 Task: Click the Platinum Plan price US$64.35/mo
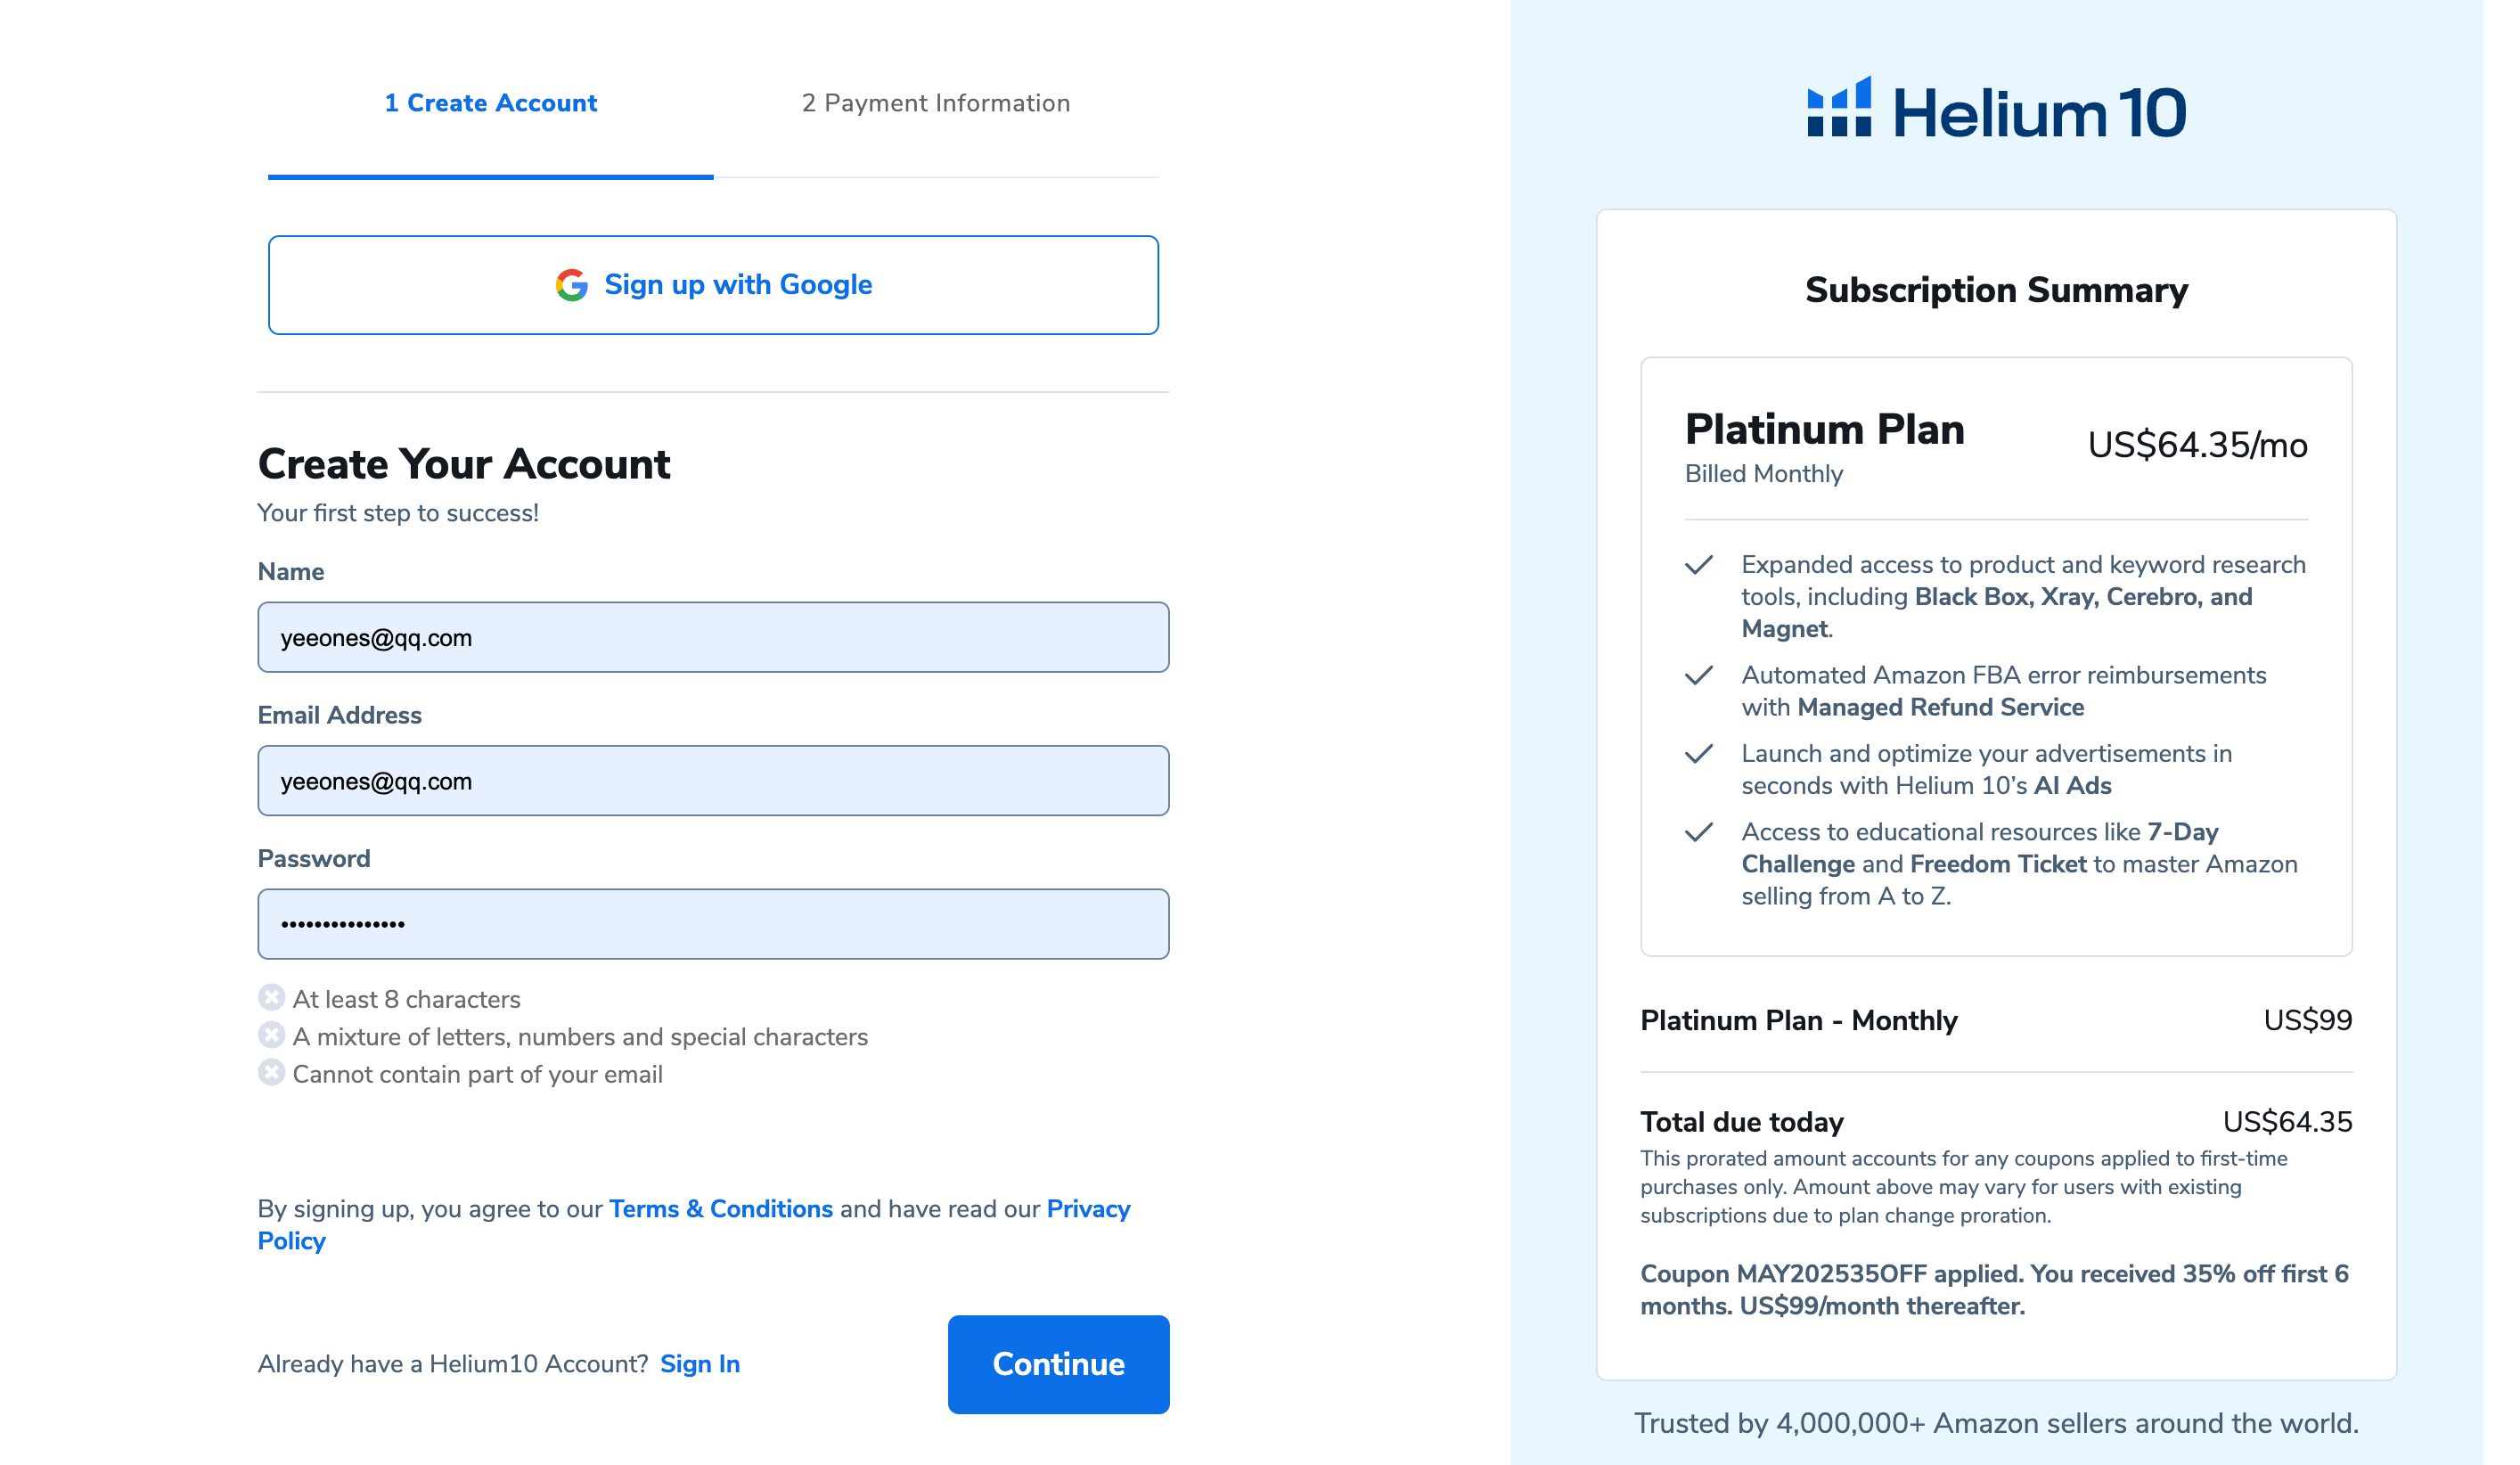[2197, 445]
